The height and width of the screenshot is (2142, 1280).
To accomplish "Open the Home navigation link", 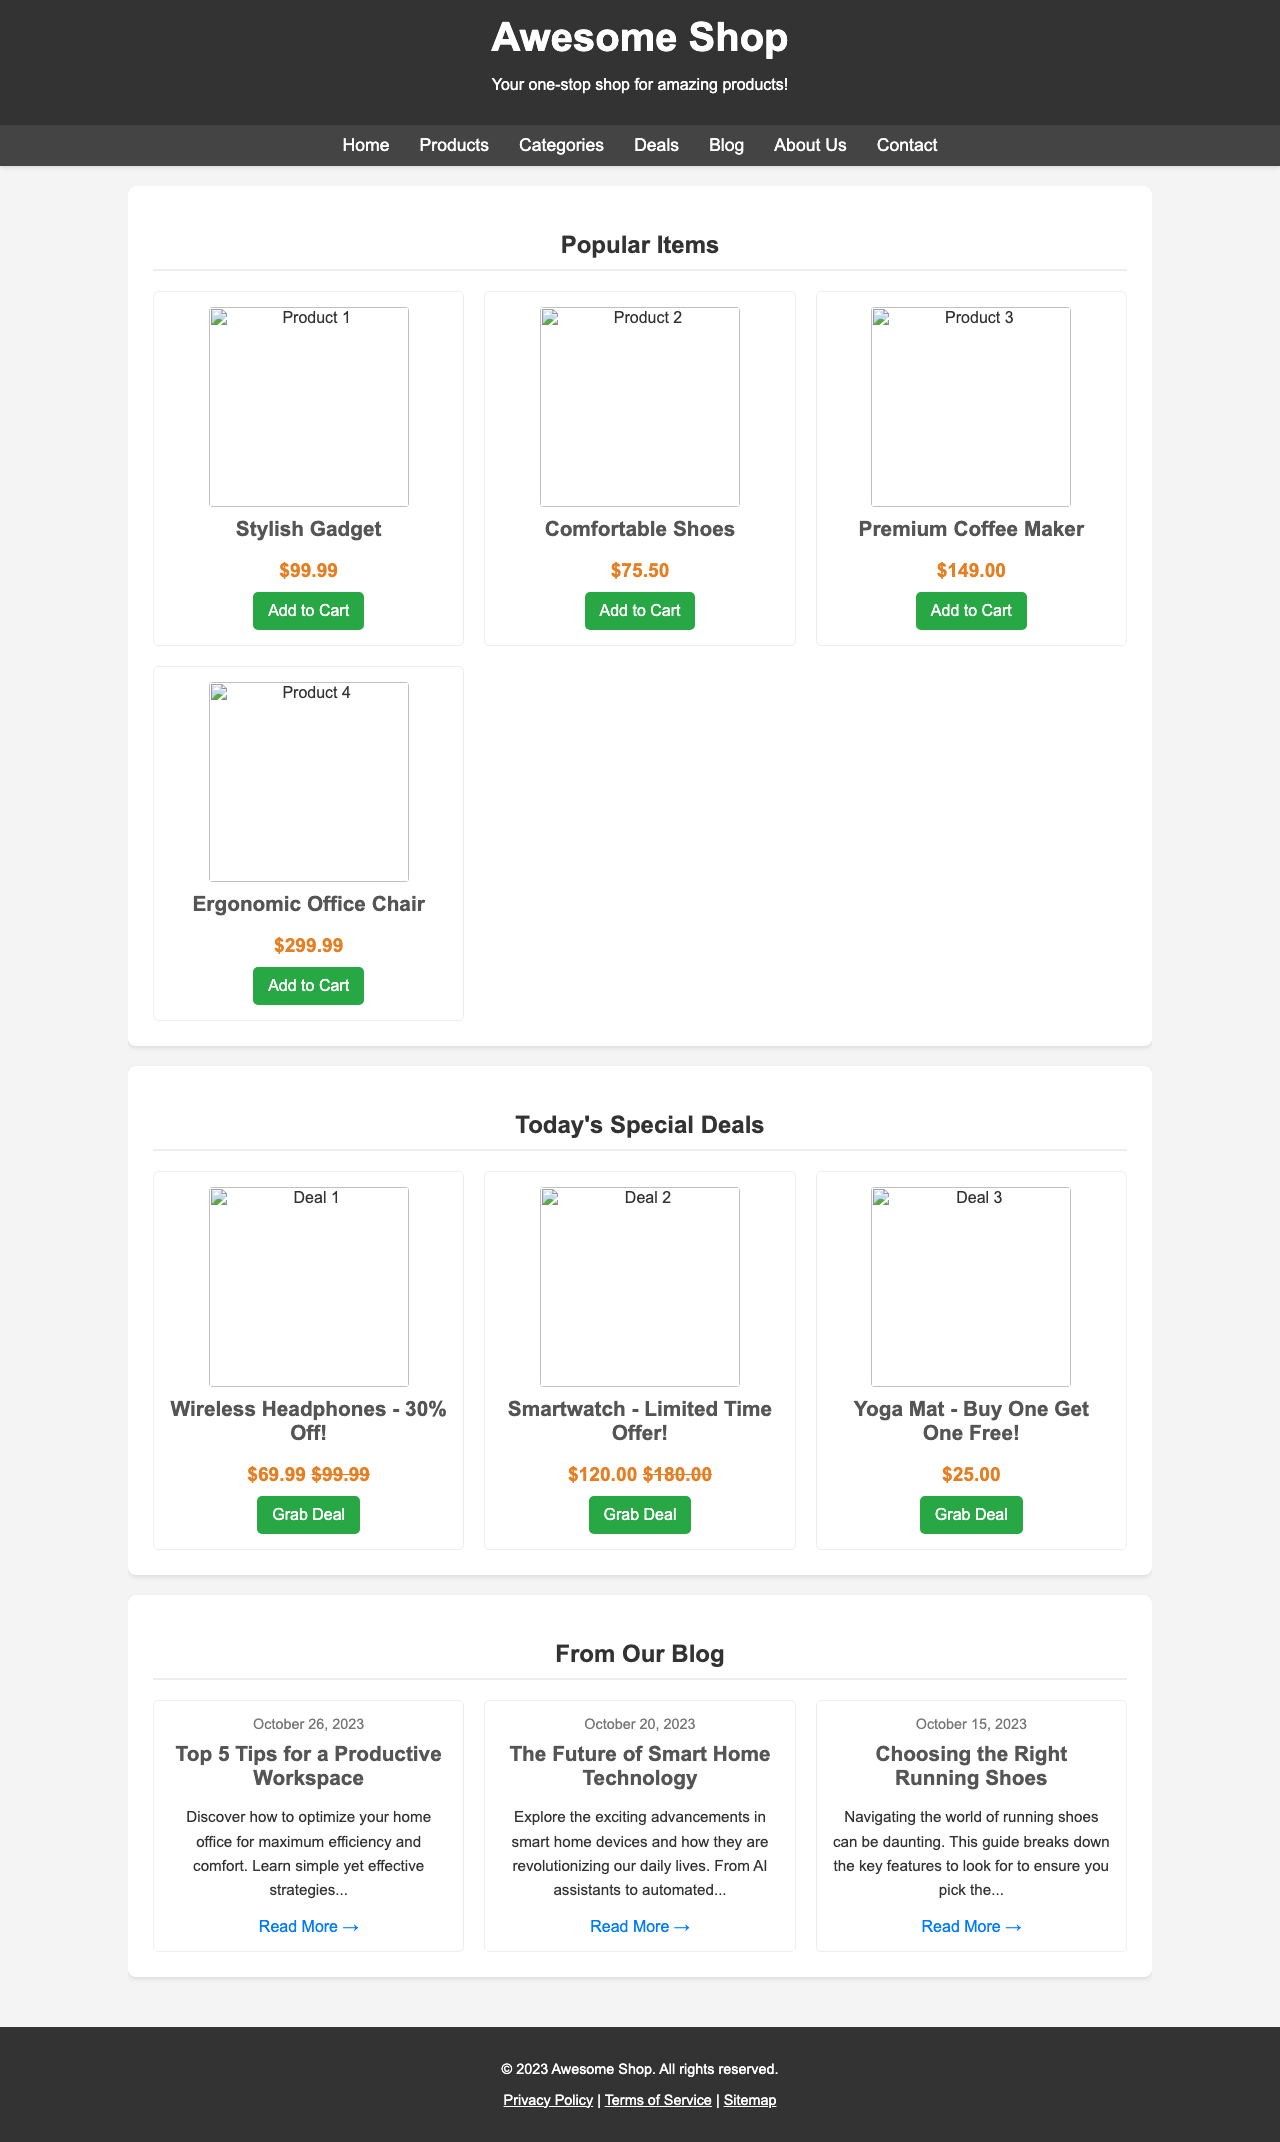I will (x=365, y=145).
